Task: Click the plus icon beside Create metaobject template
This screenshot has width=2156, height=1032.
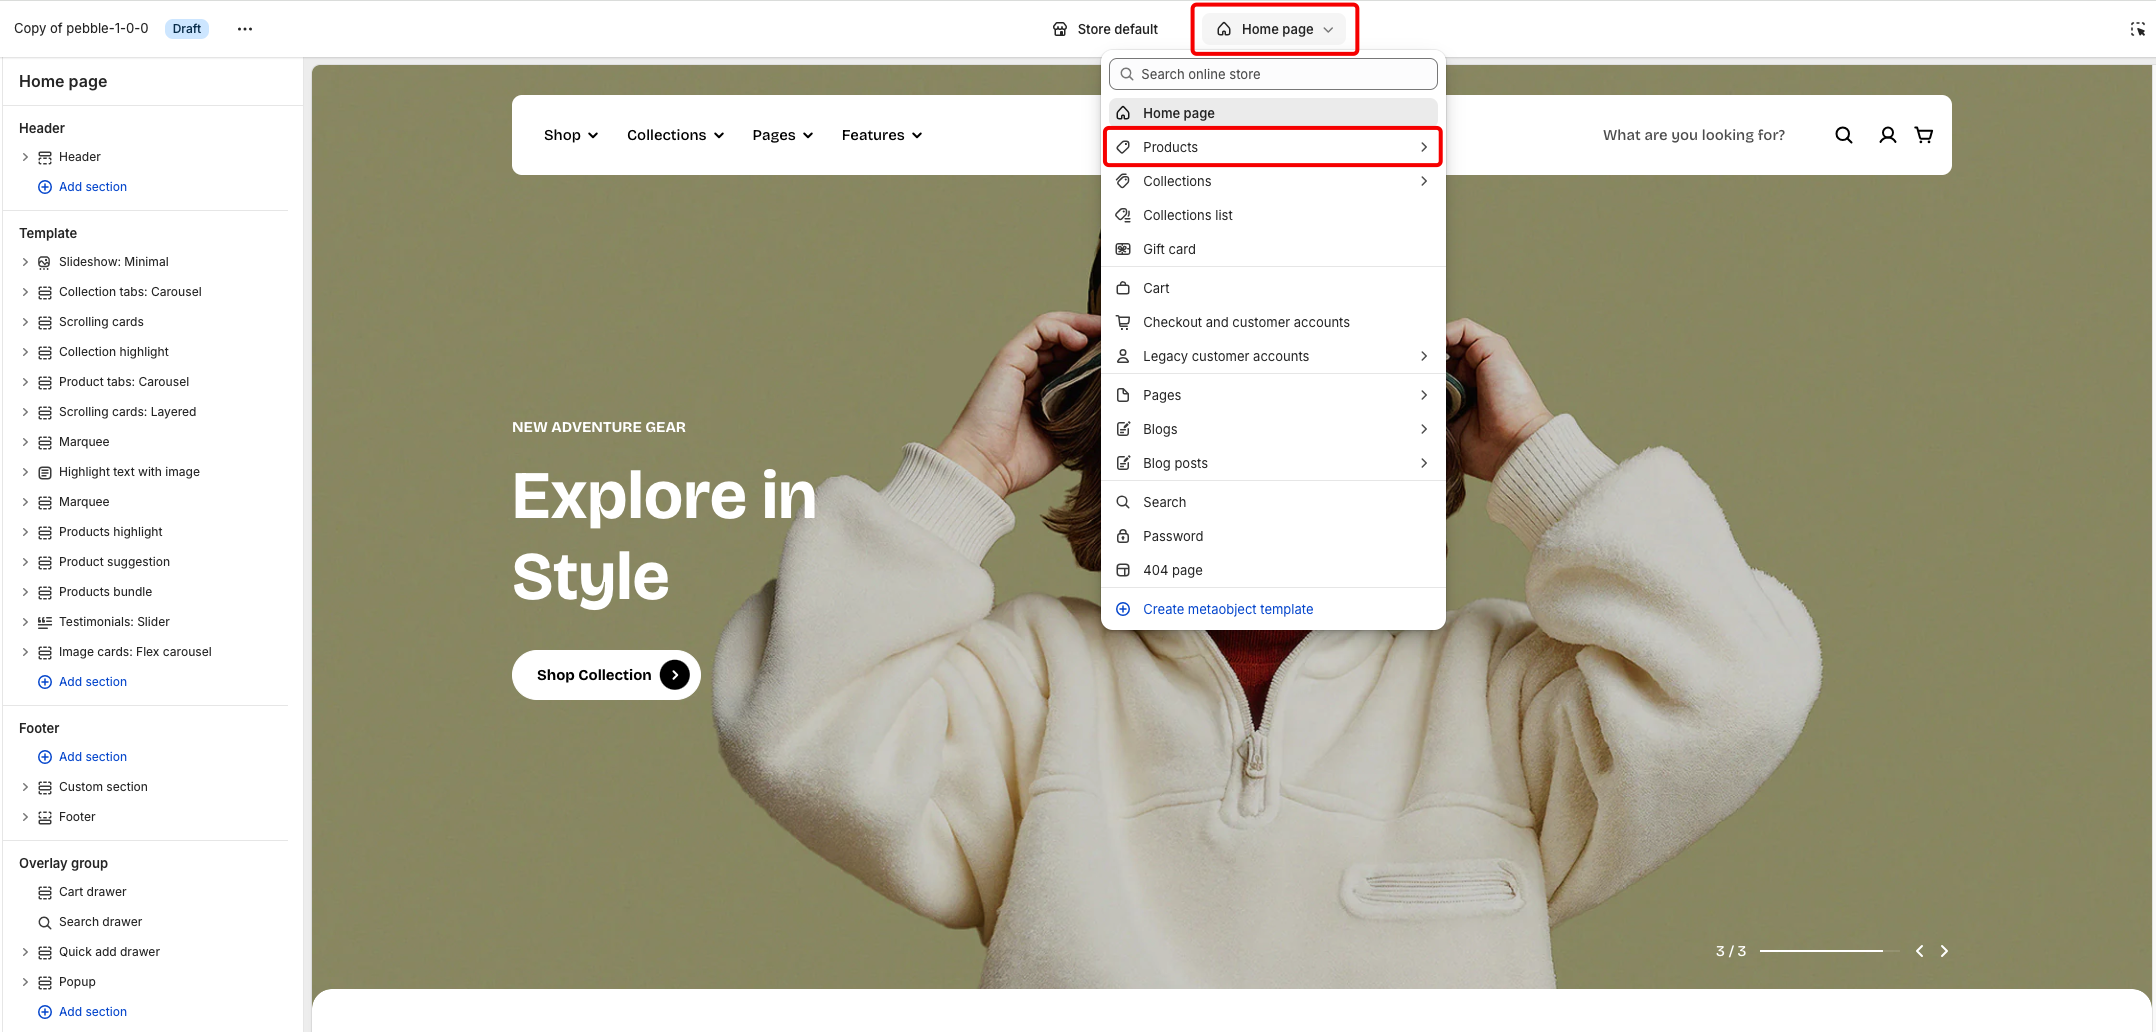Action: pos(1123,609)
